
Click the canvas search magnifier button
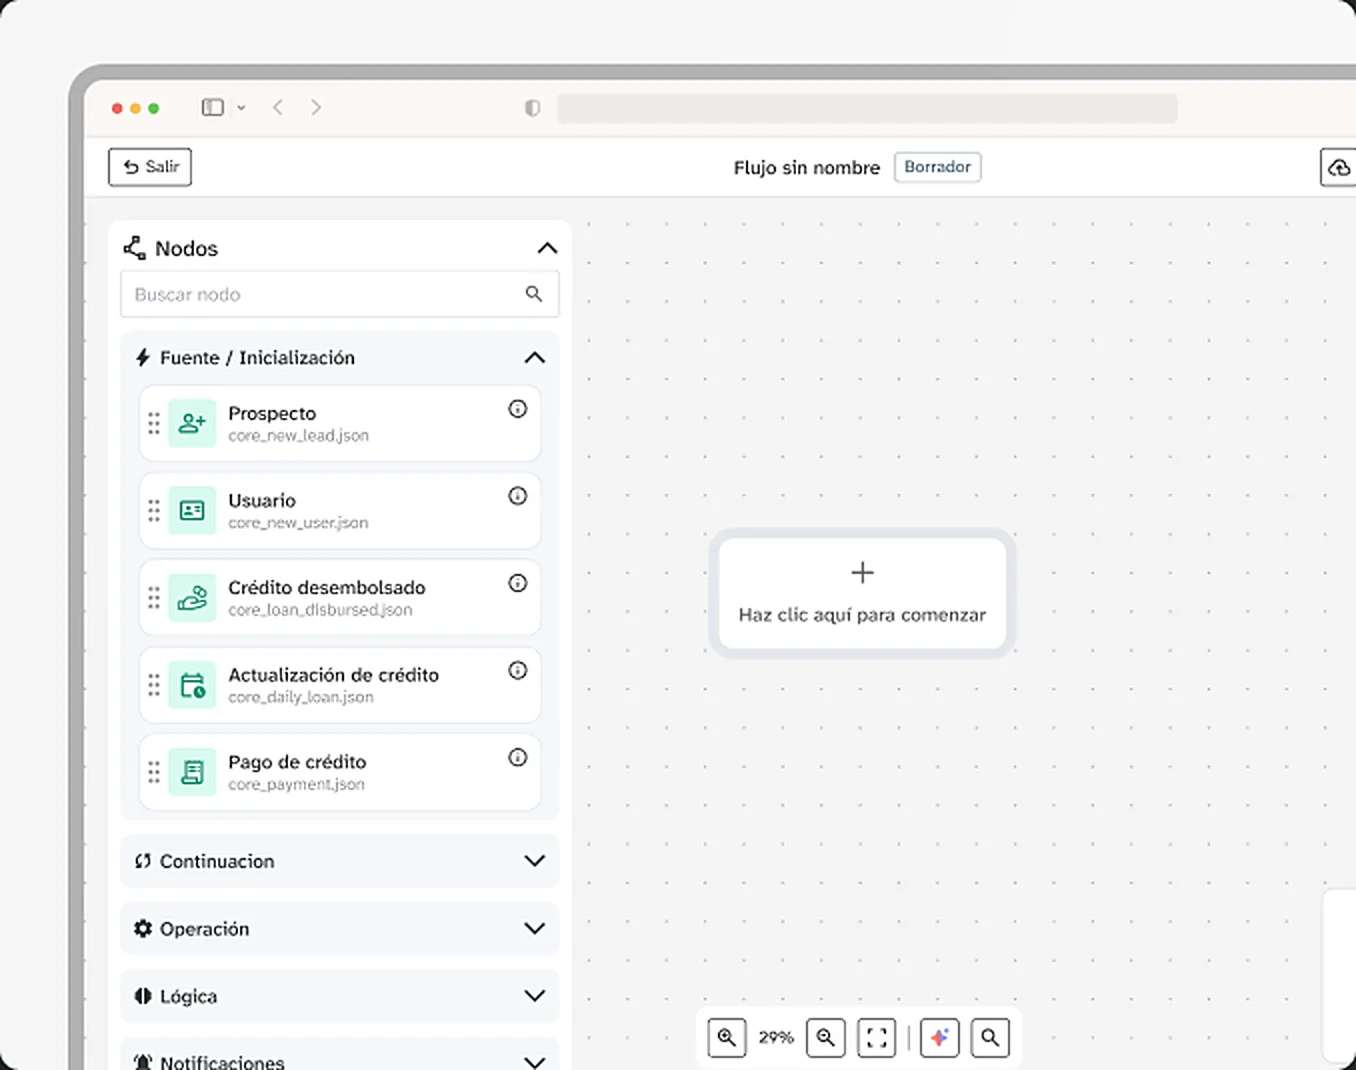tap(990, 1038)
